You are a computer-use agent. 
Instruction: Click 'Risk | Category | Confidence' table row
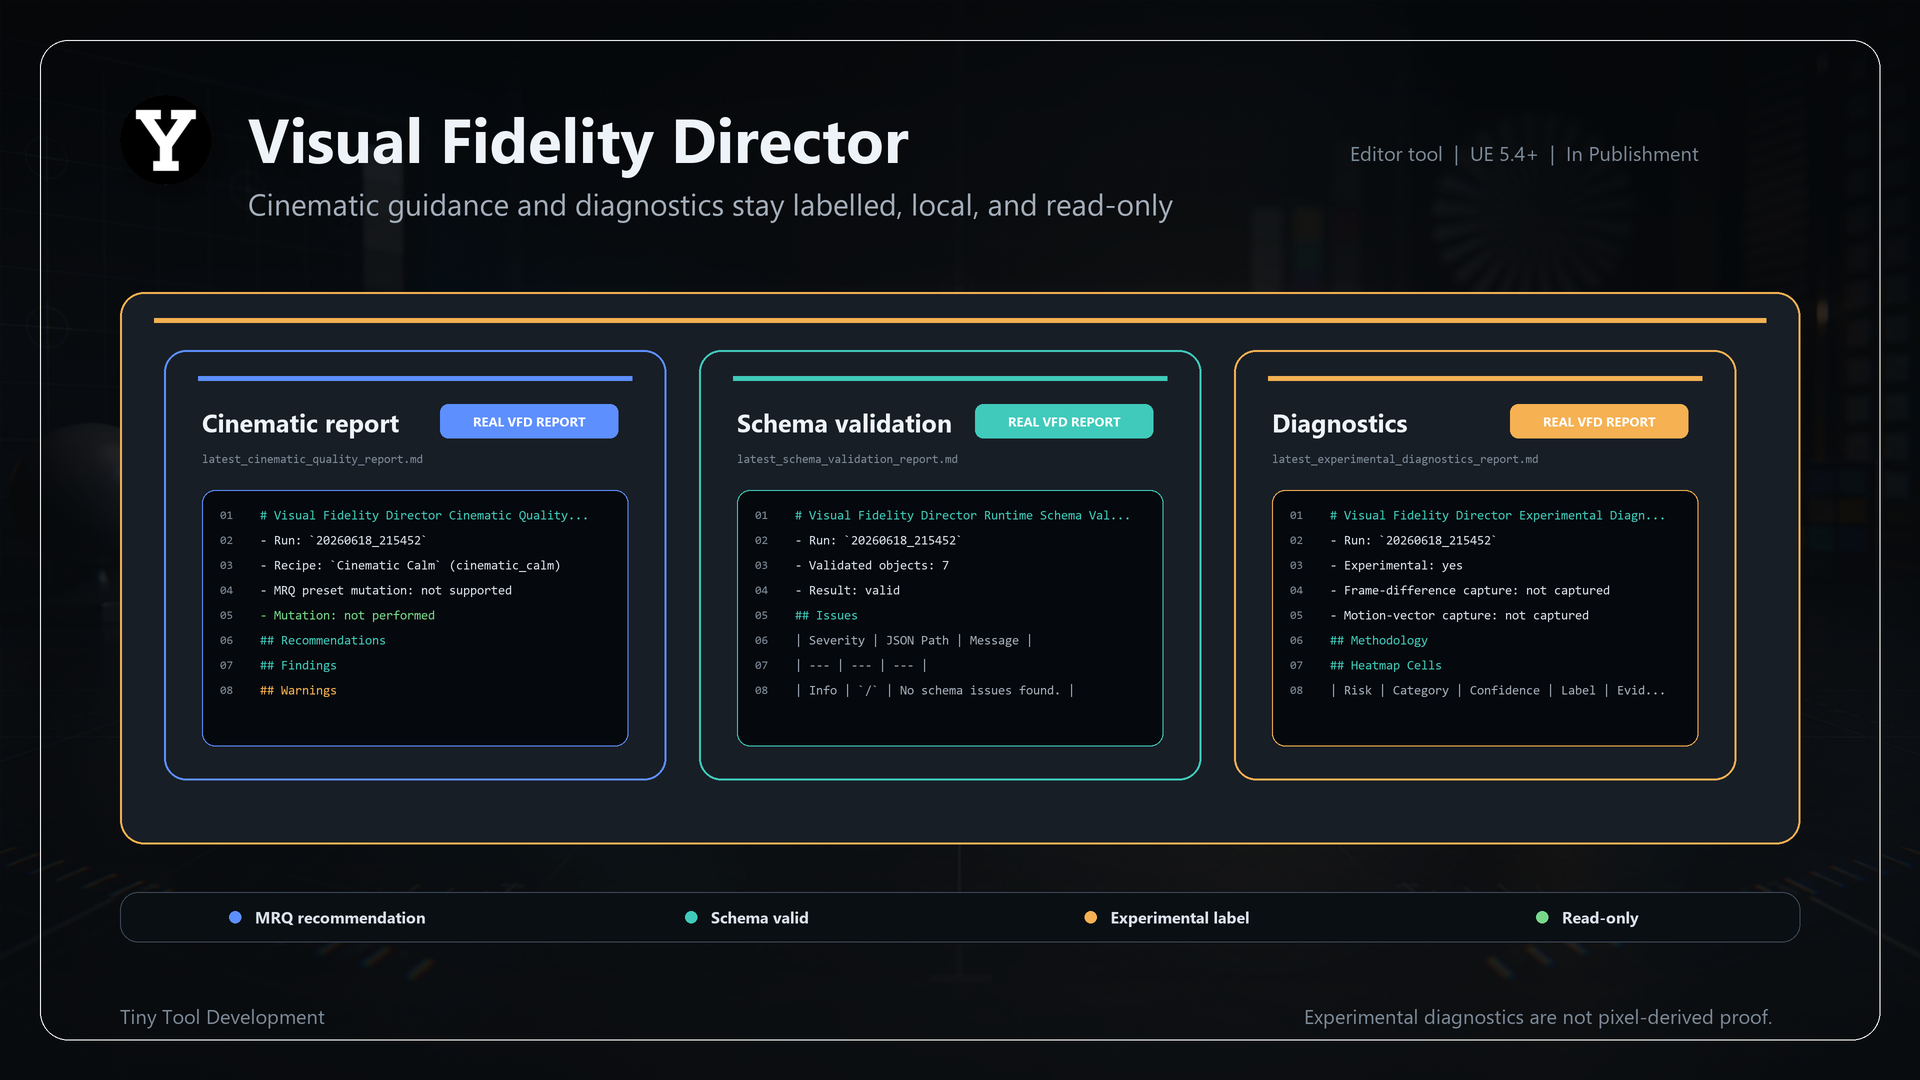(x=1498, y=691)
